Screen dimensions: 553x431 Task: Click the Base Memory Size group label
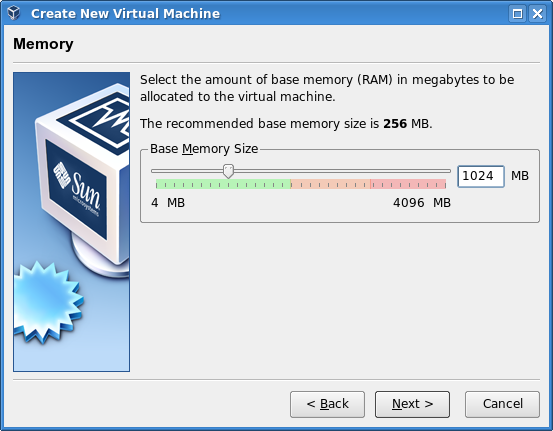pos(204,149)
